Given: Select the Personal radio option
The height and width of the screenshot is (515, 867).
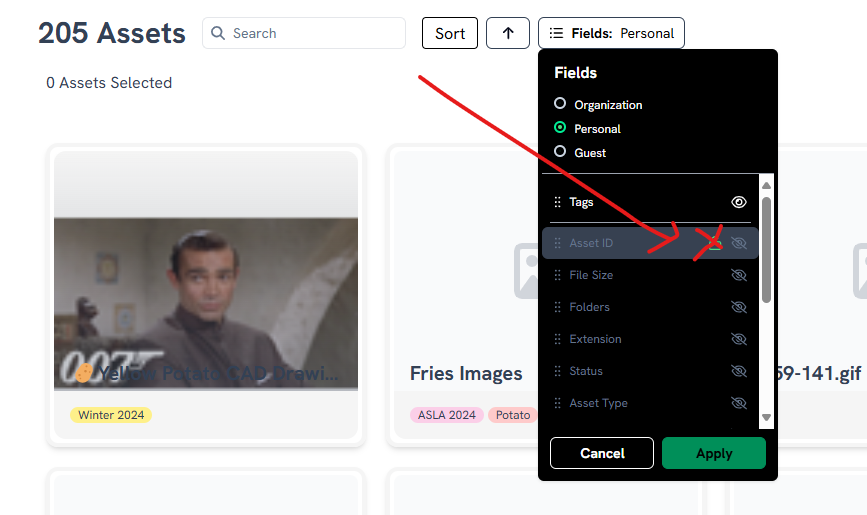Looking at the screenshot, I should click(x=560, y=128).
